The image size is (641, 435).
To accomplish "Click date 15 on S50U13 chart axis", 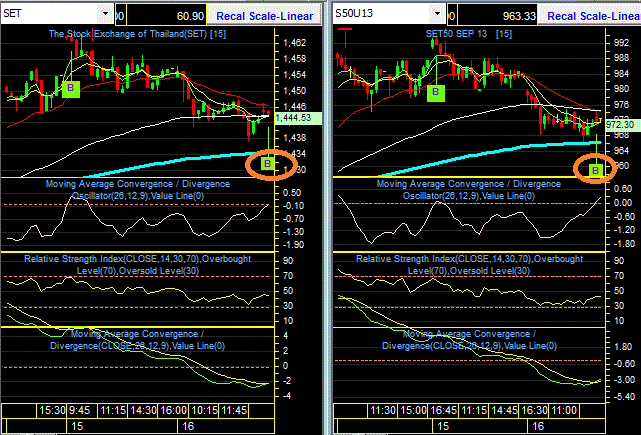I will (443, 426).
